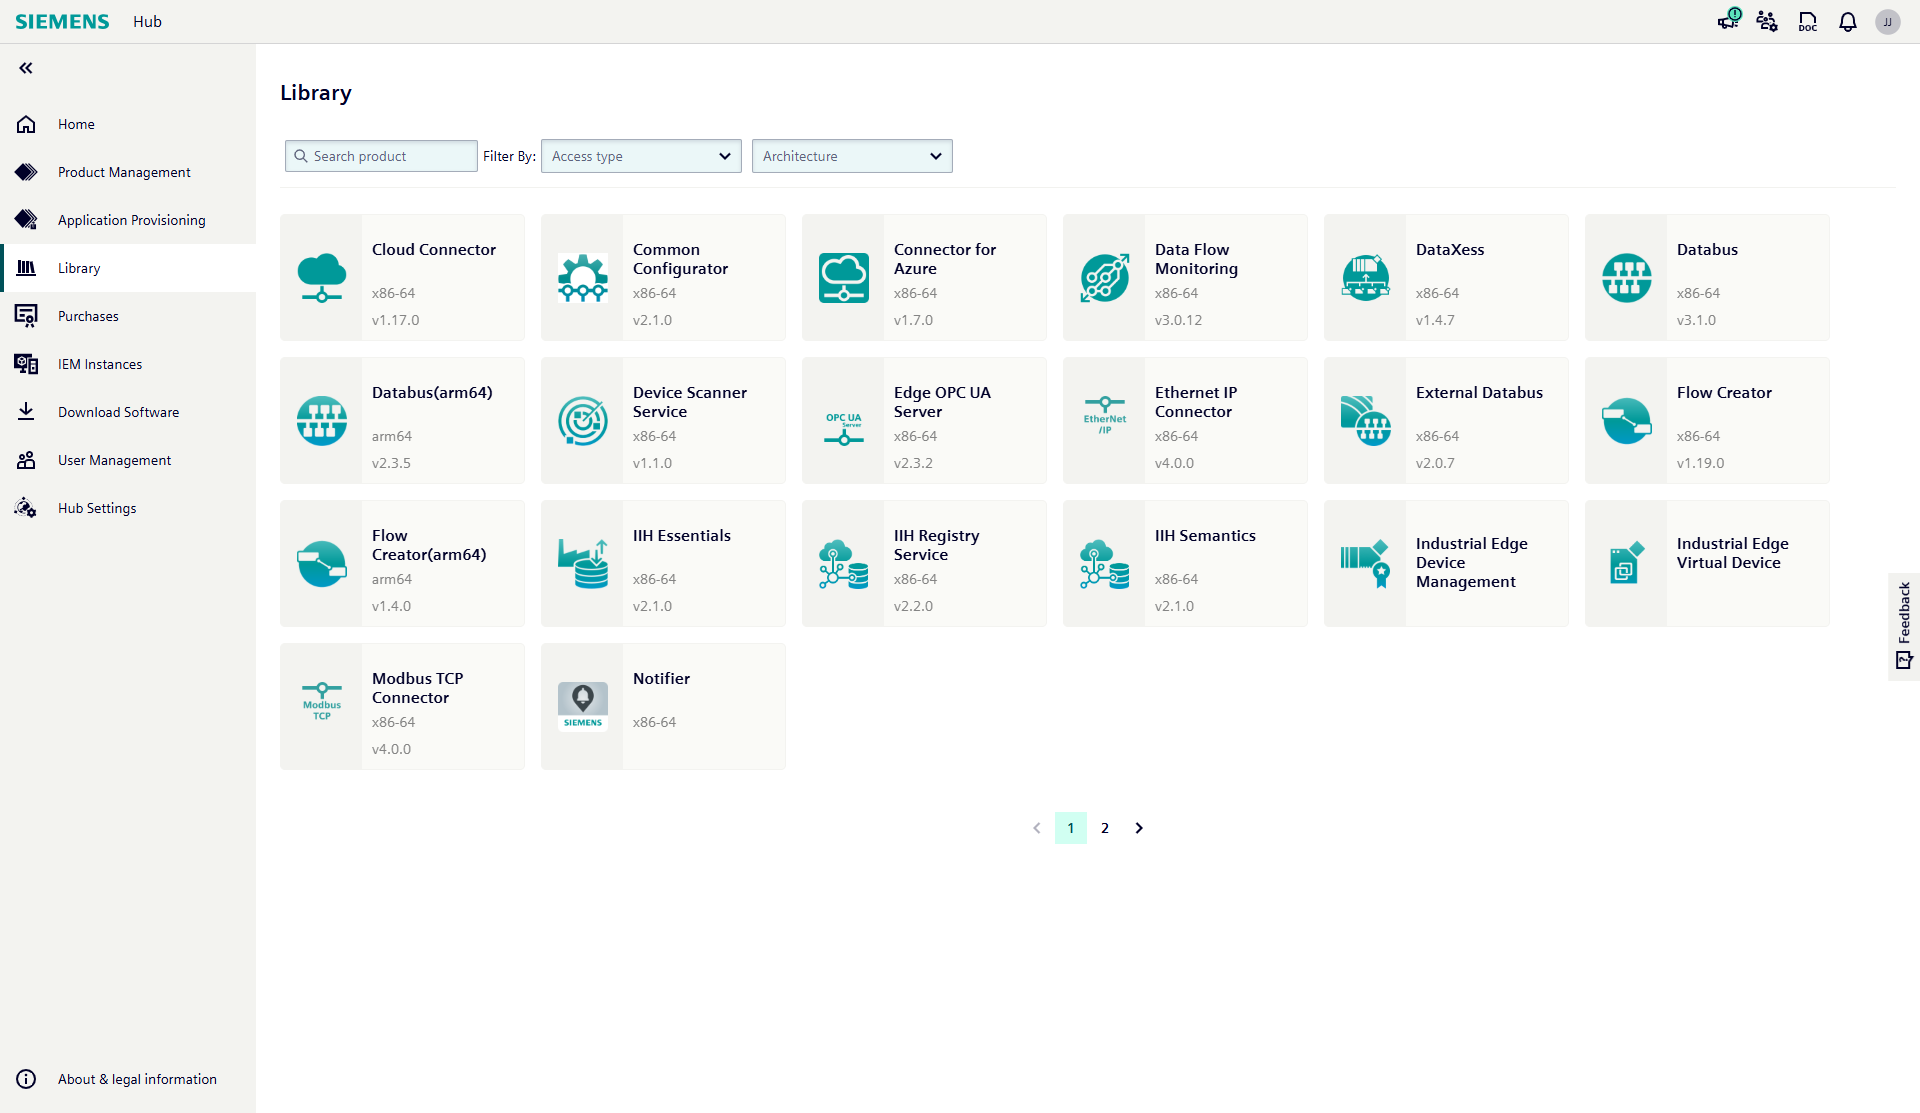Image resolution: width=1920 pixels, height=1113 pixels.
Task: Click the Industrial Edge Device Management icon
Action: (1366, 564)
